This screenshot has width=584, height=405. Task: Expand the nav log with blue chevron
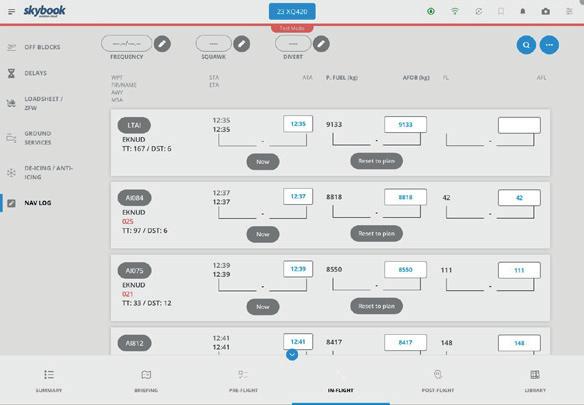click(x=292, y=354)
